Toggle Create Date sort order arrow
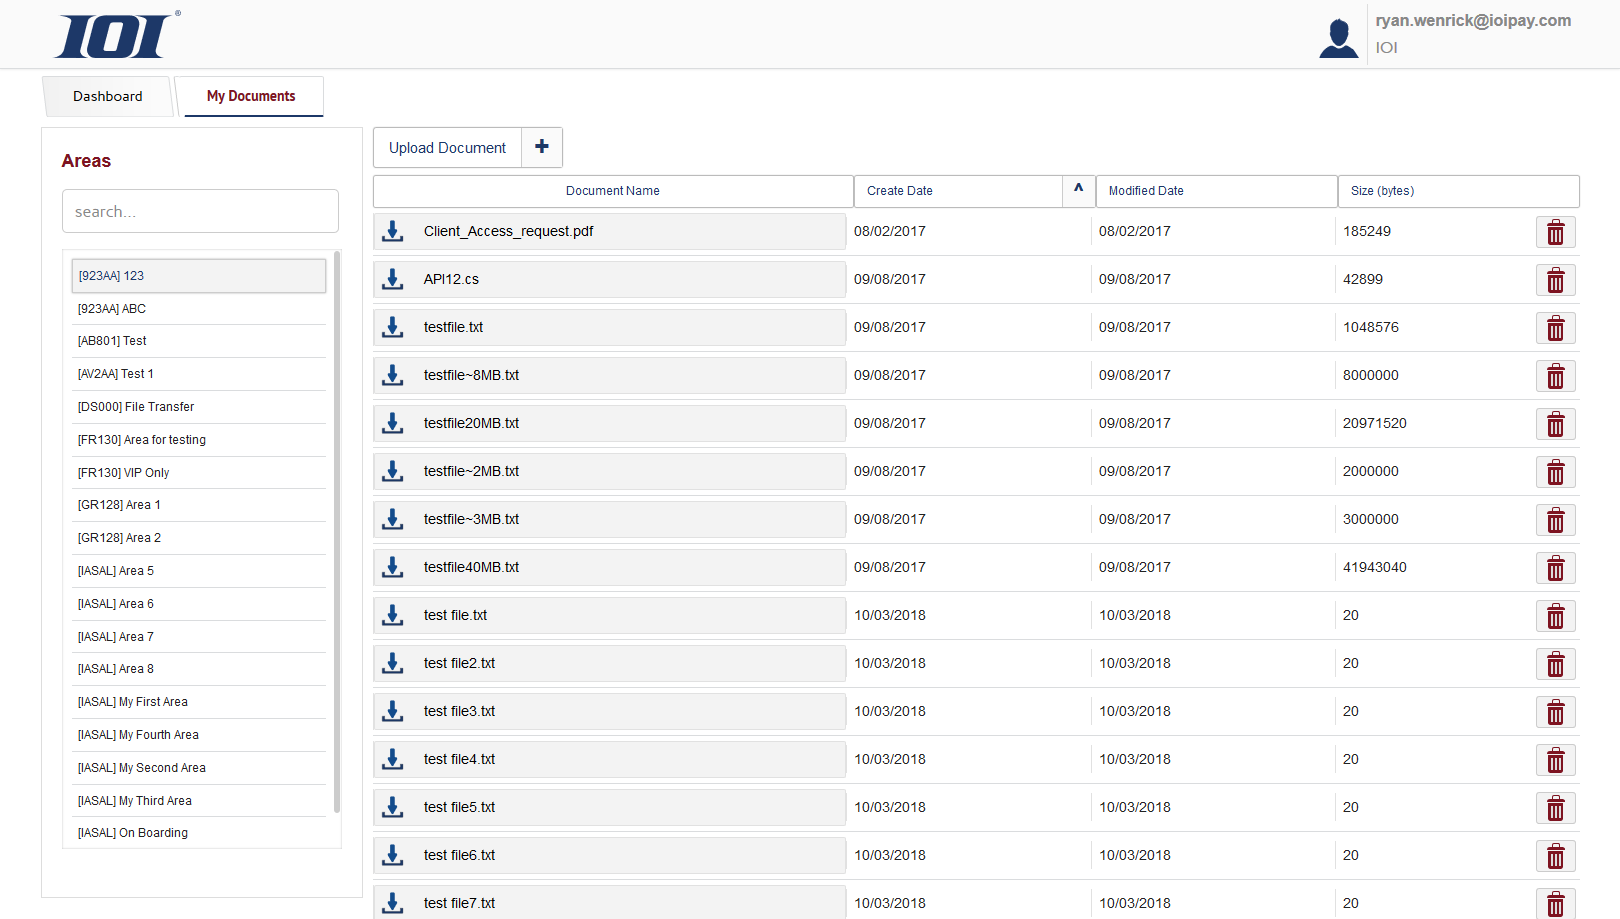This screenshot has width=1620, height=919. [x=1078, y=190]
